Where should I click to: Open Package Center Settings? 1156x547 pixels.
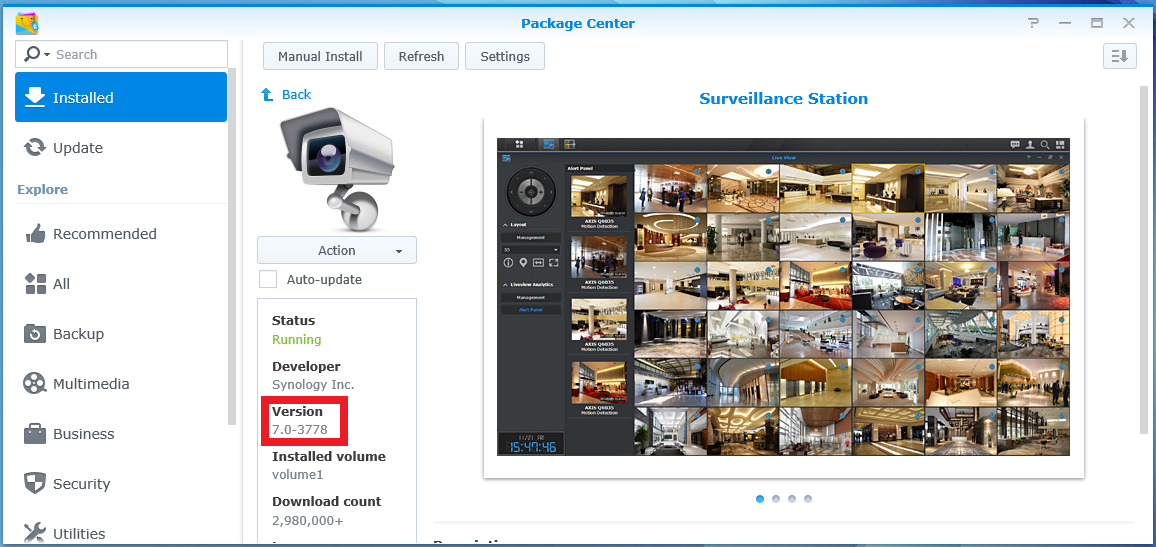click(505, 56)
